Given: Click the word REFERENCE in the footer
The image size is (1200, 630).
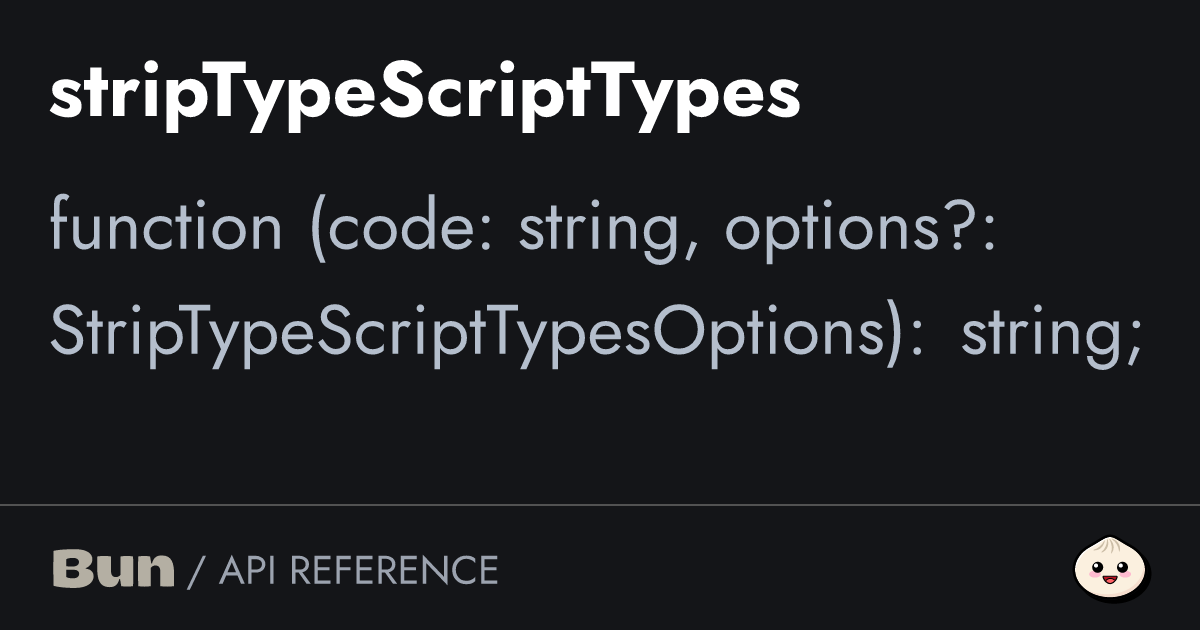Looking at the screenshot, I should [394, 570].
